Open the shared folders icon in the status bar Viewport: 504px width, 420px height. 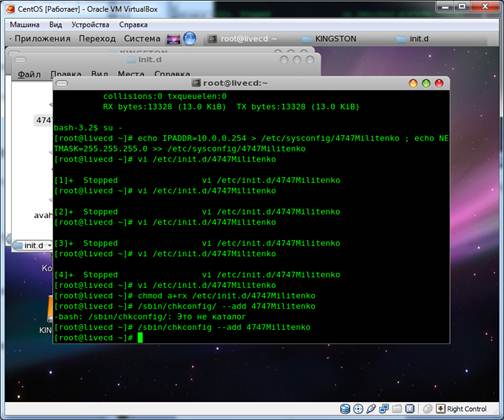397,409
